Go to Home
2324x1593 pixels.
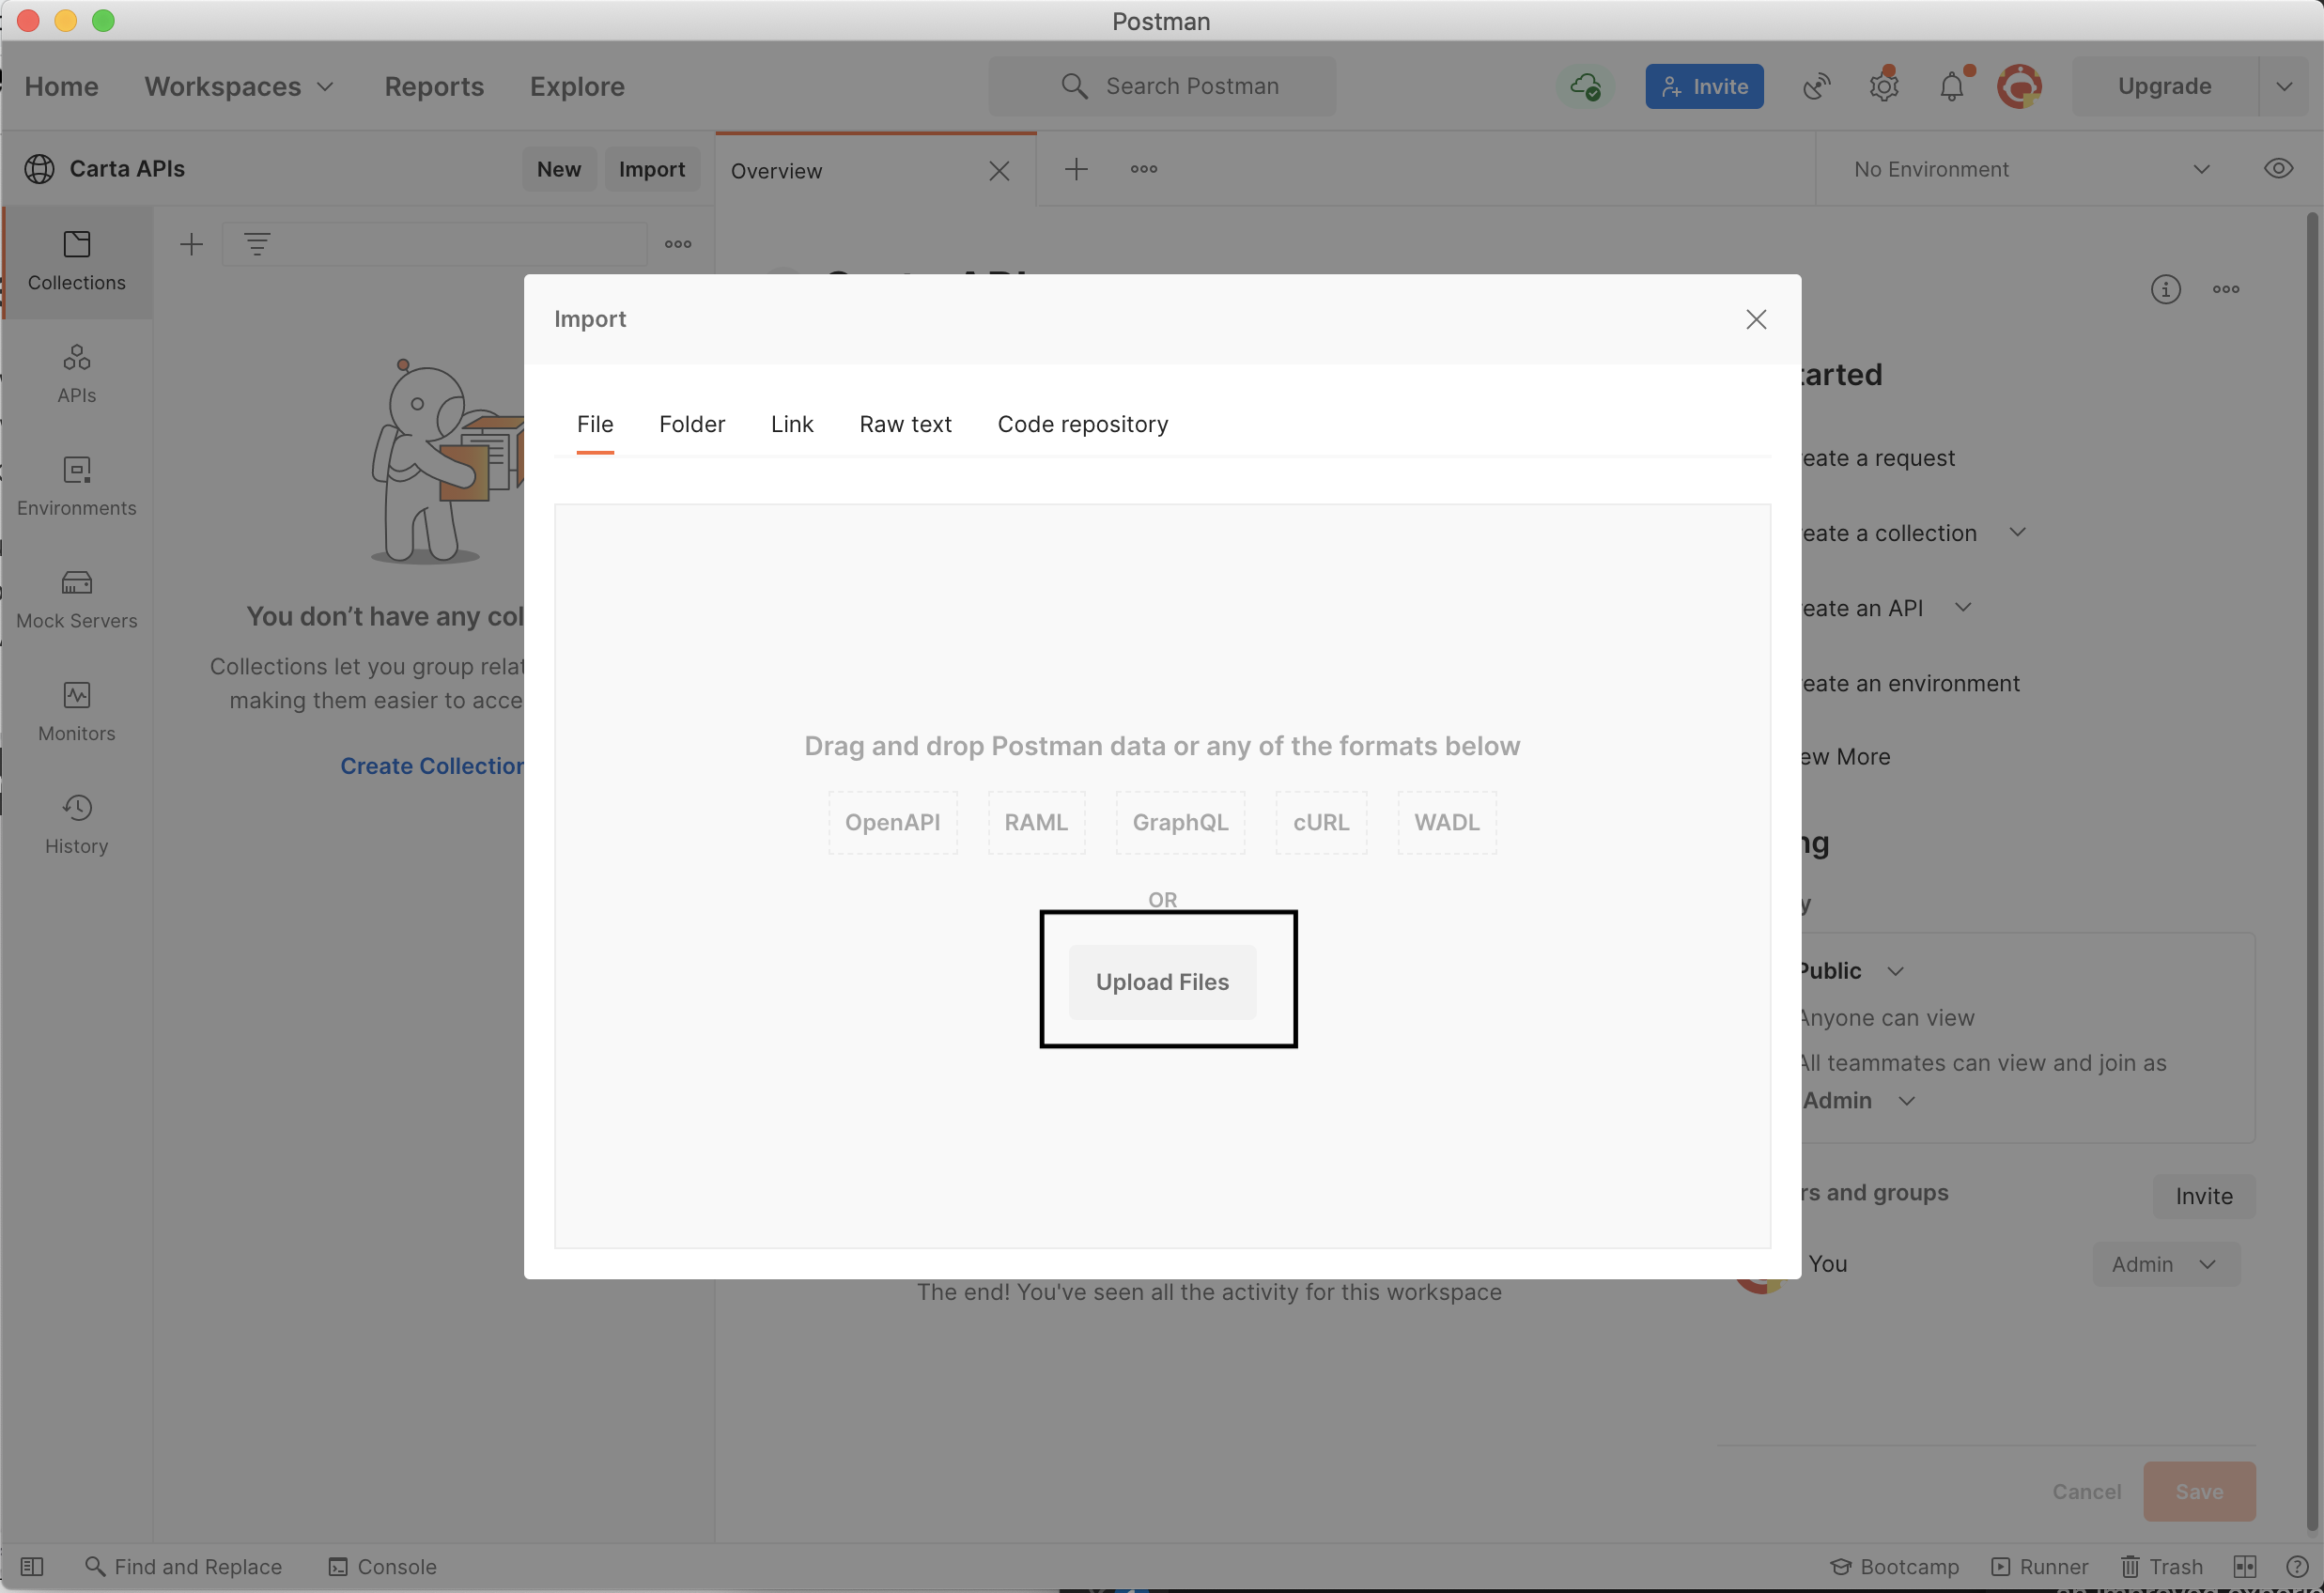tap(61, 86)
